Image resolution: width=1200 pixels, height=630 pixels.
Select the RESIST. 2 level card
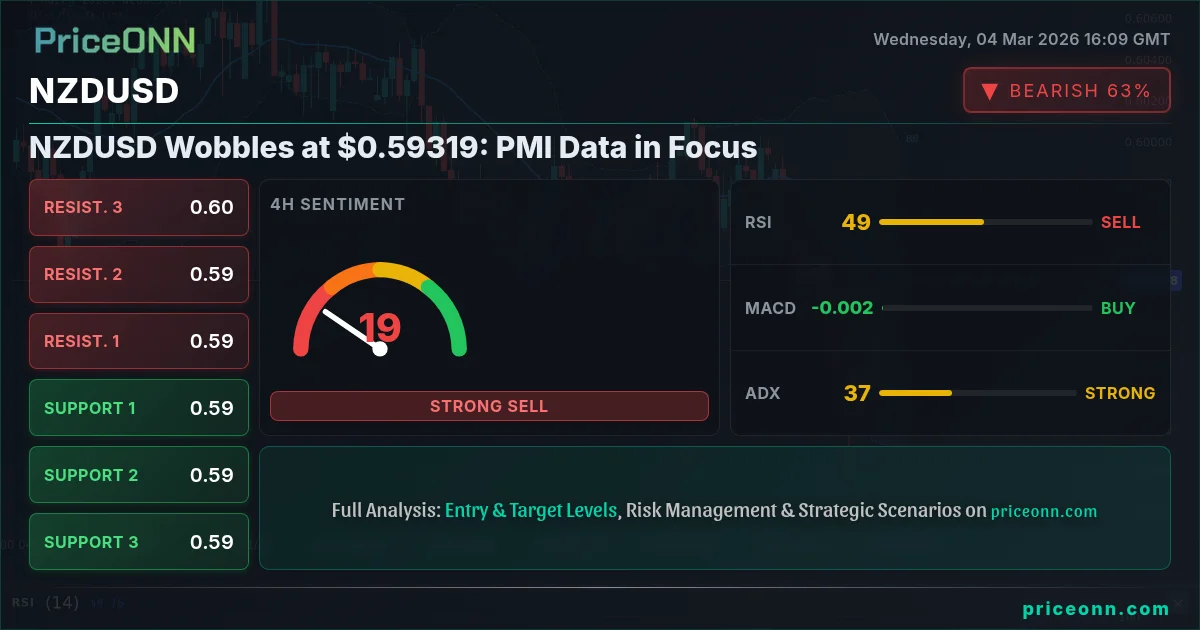pyautogui.click(x=139, y=274)
